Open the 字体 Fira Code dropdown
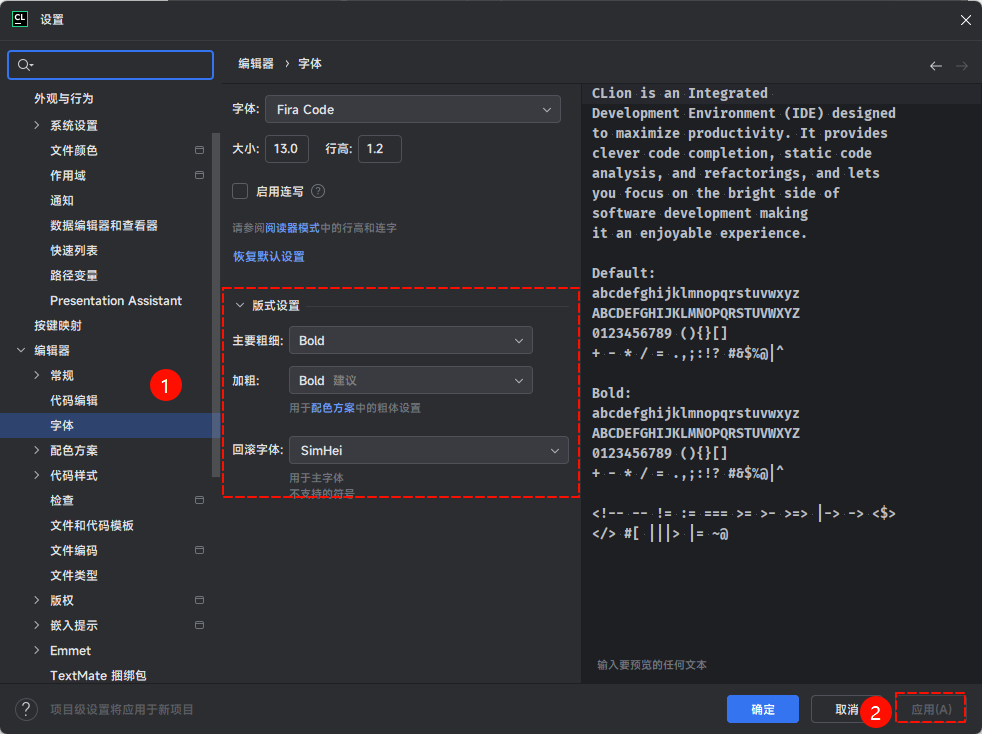 pyautogui.click(x=412, y=109)
